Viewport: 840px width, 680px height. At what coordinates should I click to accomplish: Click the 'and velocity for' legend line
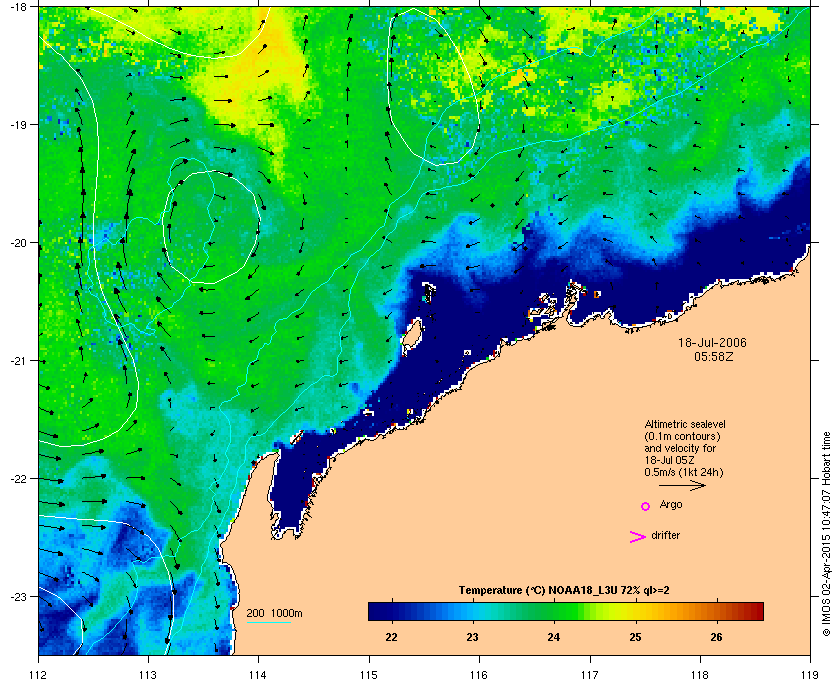pos(680,448)
